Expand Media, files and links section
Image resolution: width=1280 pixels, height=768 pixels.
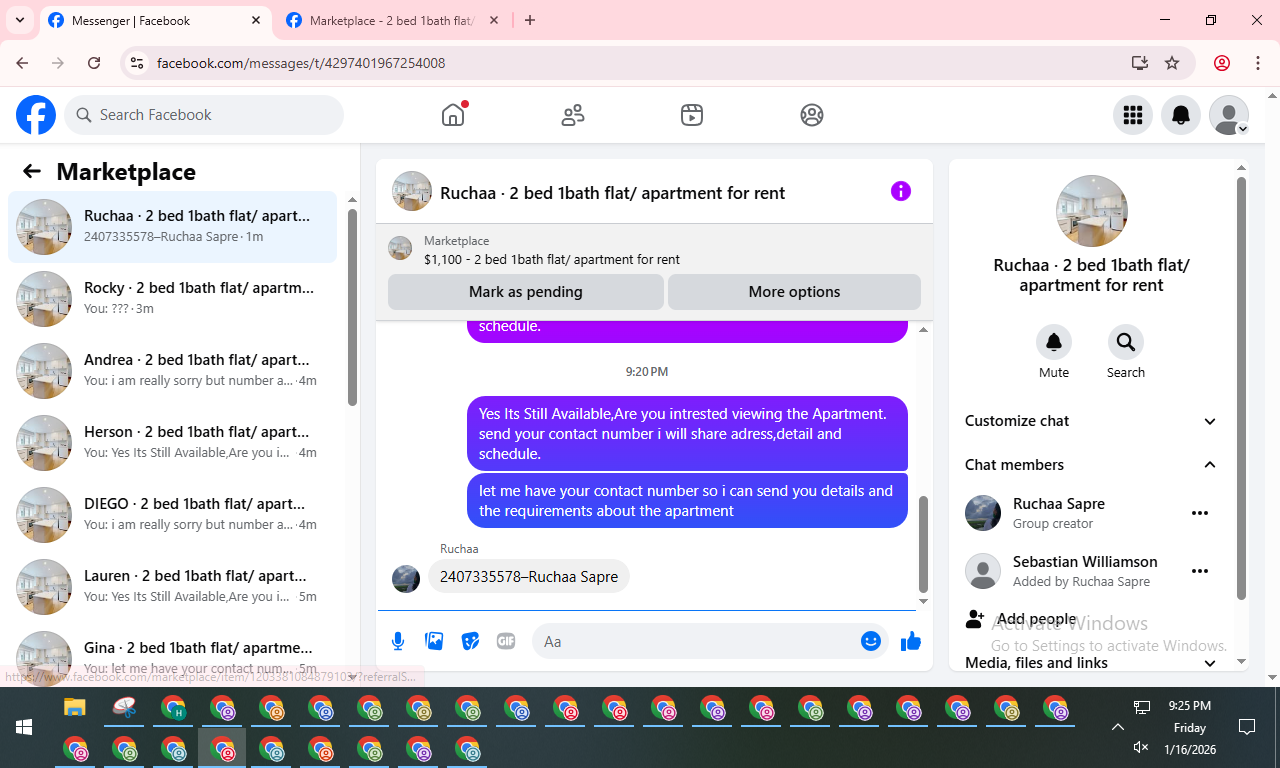point(1091,663)
